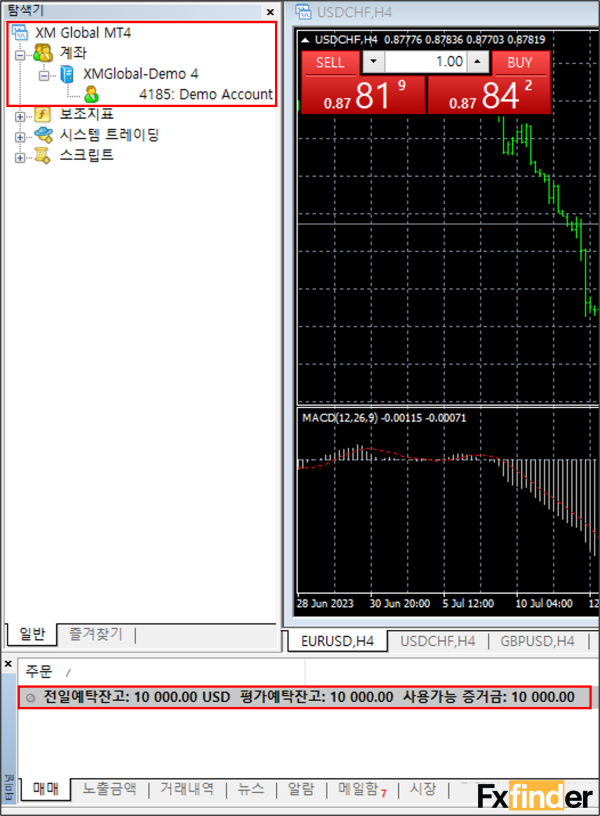Viewport: 600px width, 816px height.
Task: Select the 노출금액 terminal tab
Action: pos(109,789)
